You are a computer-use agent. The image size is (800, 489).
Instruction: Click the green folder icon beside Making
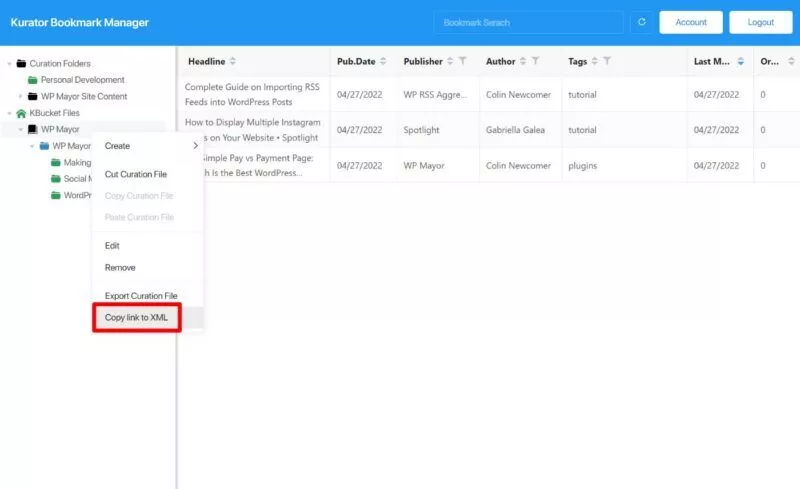[x=56, y=162]
